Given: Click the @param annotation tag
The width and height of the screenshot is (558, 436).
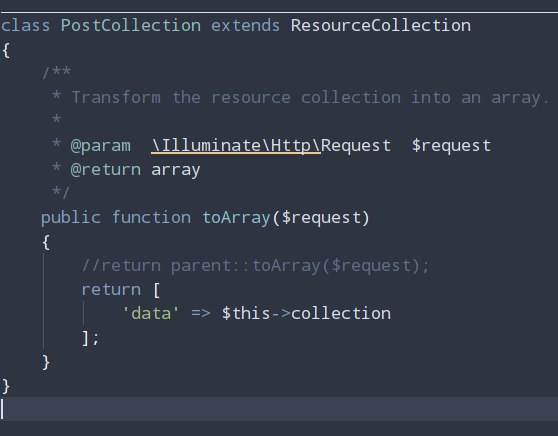Looking at the screenshot, I should click(101, 146).
